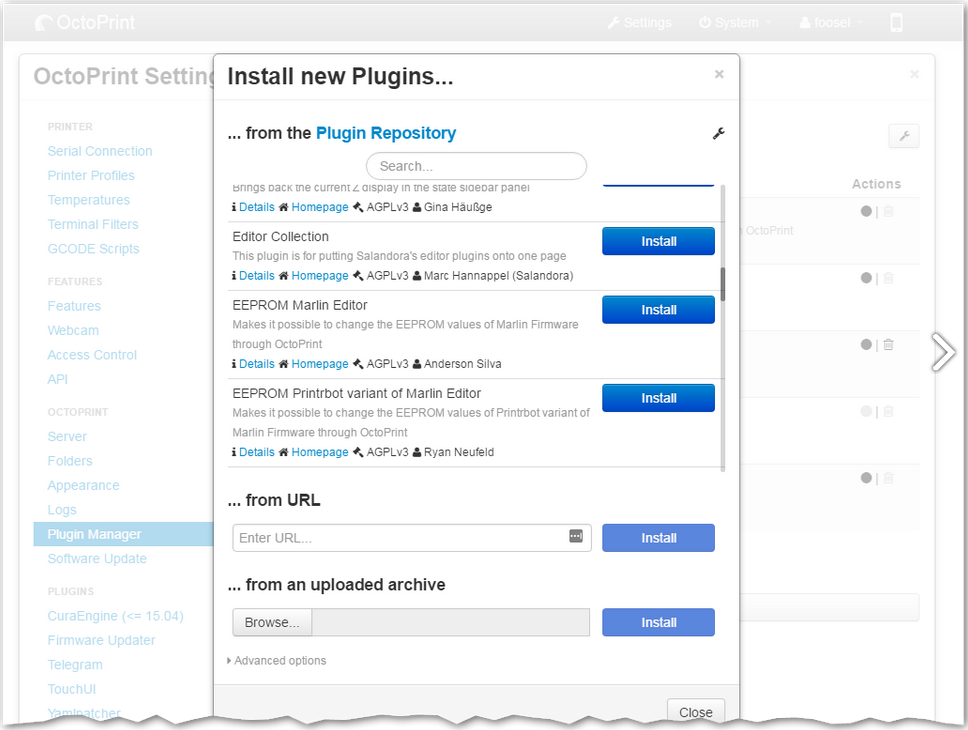968x730 pixels.
Task: Toggle the second plugin's enable circle
Action: [x=866, y=278]
